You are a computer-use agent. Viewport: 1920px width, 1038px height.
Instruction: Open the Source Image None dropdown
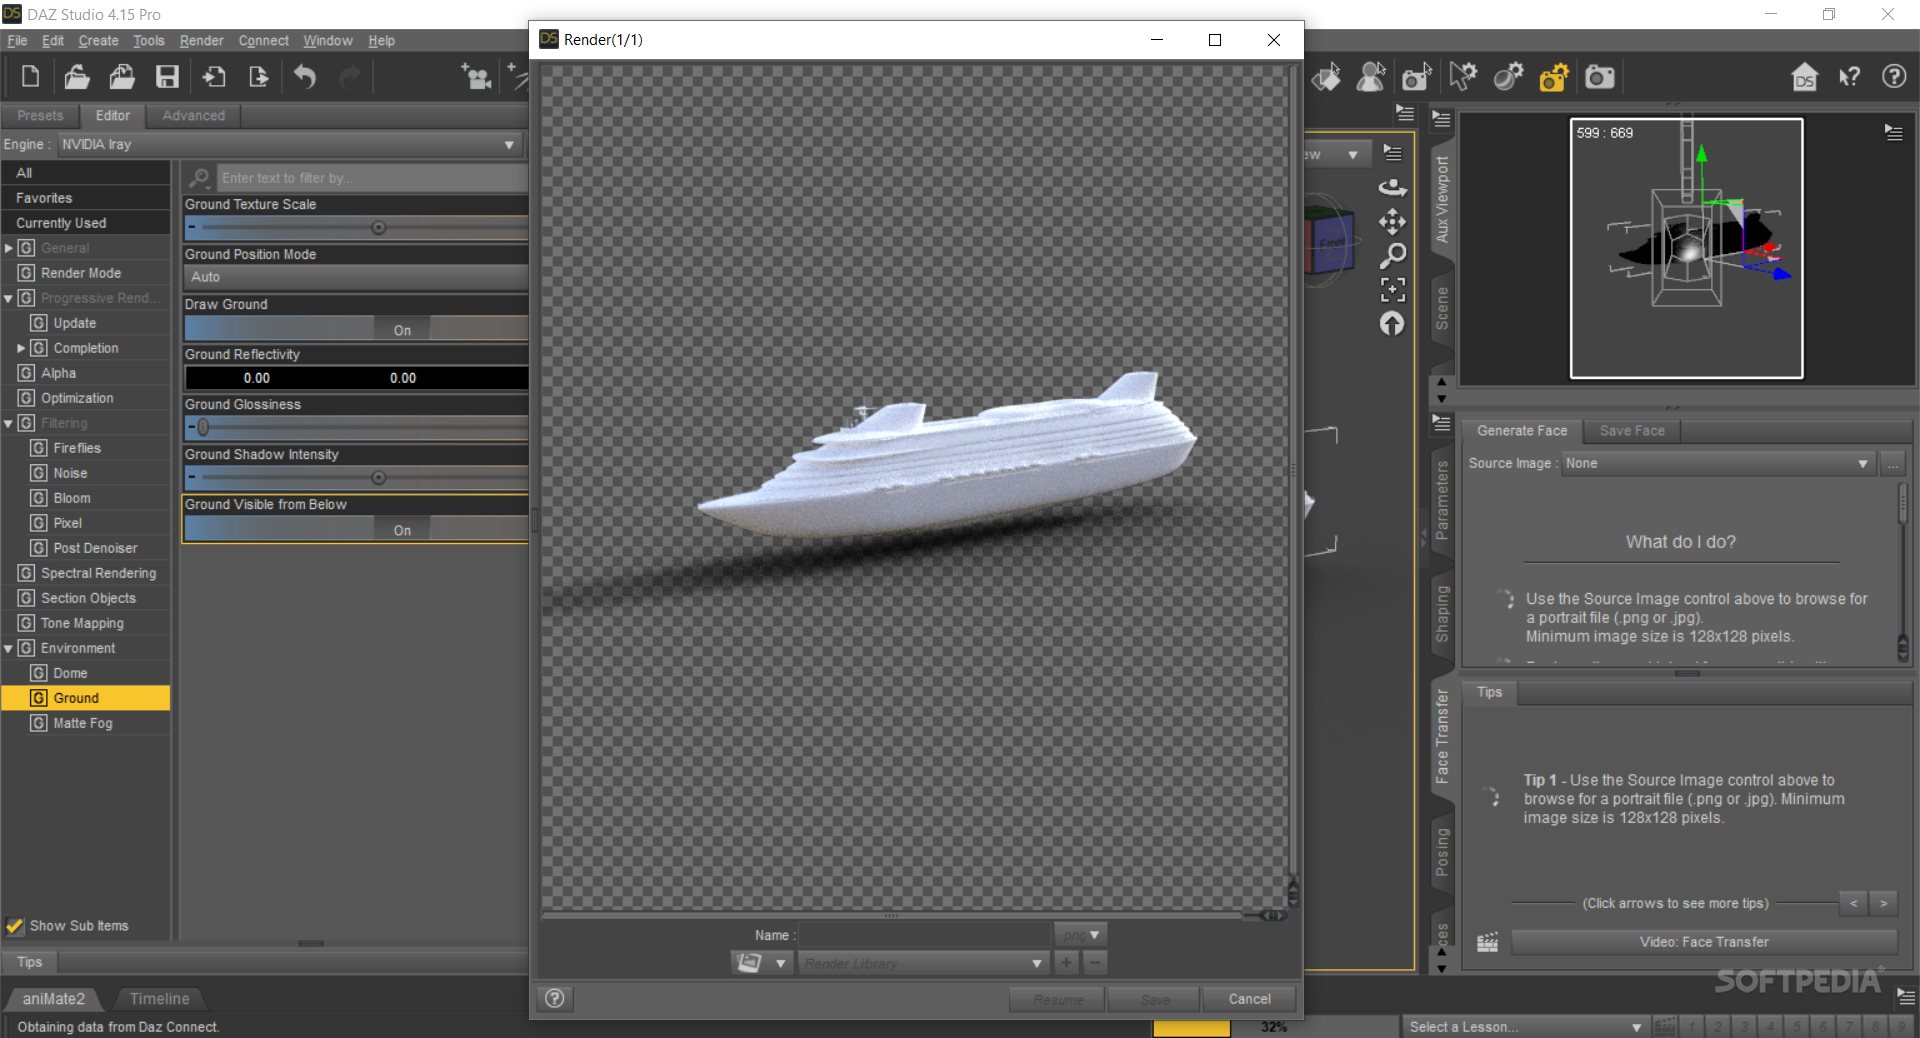(1718, 463)
